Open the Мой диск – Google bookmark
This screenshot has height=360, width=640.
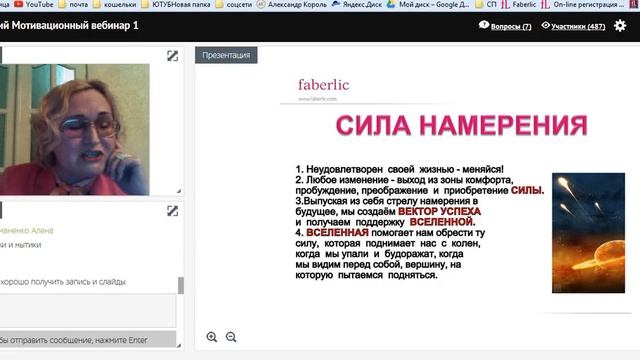click(428, 4)
